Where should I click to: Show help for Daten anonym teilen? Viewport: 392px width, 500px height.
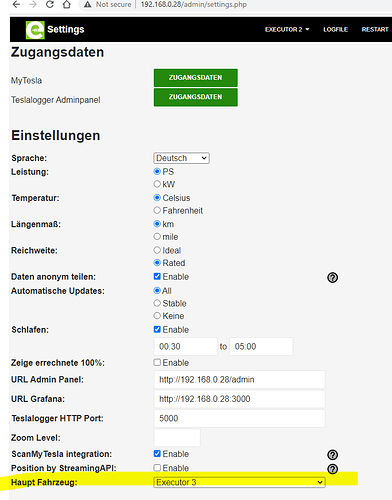(332, 277)
